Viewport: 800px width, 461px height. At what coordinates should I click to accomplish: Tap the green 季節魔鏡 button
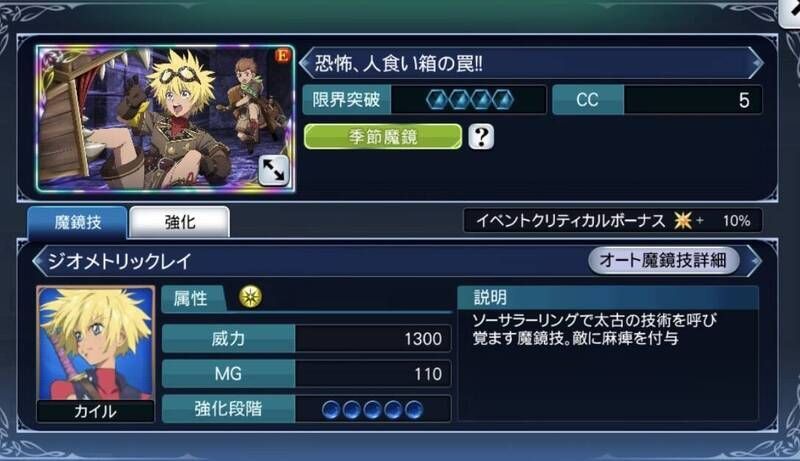[383, 137]
